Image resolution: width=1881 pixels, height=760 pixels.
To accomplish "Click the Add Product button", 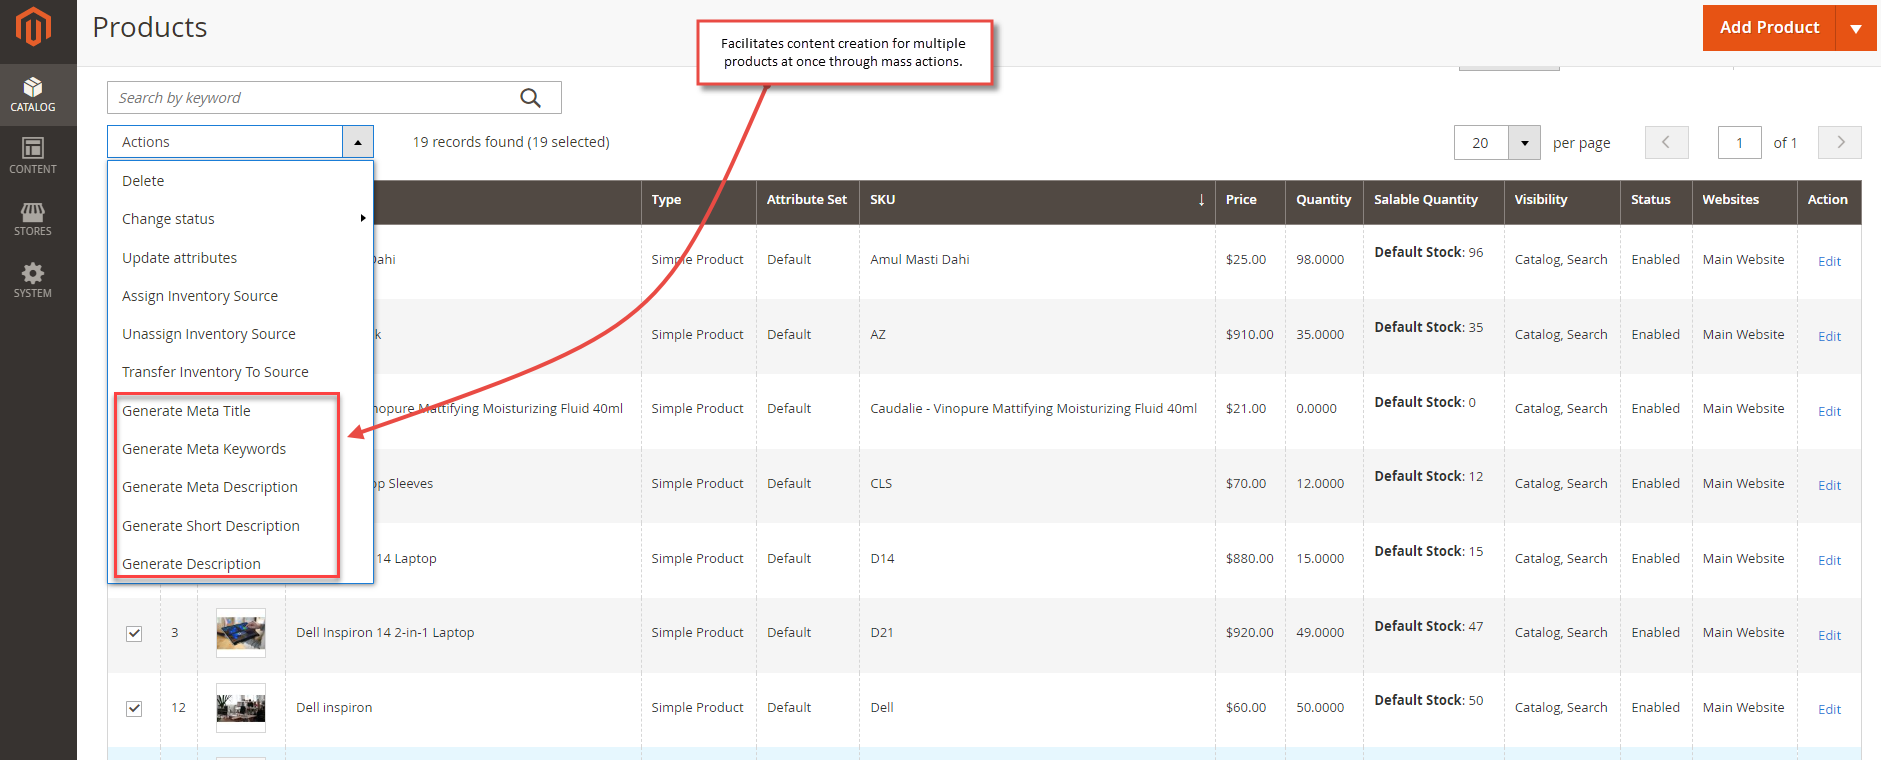I will click(x=1768, y=28).
